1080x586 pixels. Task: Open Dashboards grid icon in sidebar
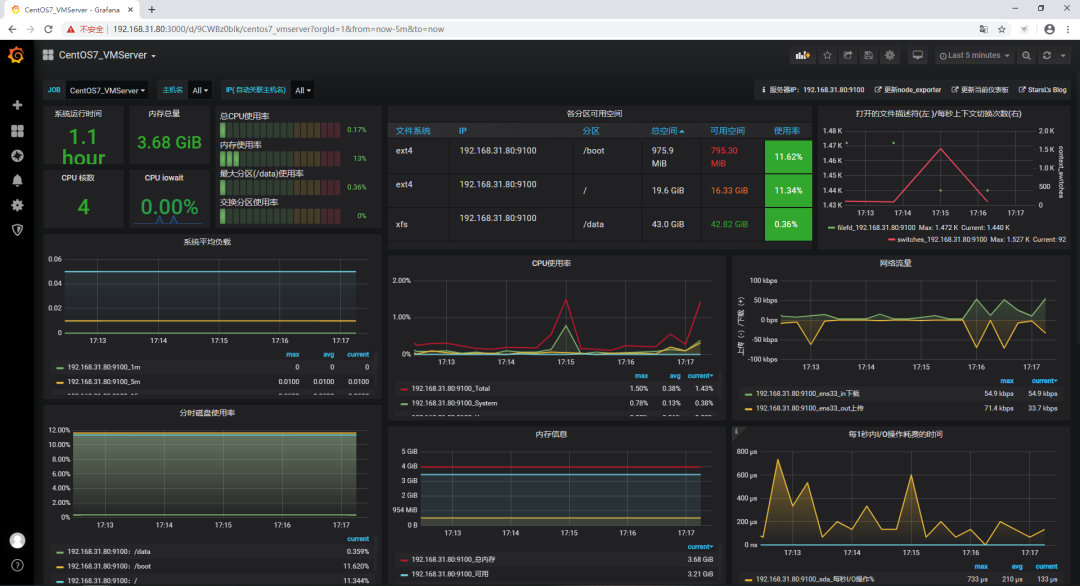pyautogui.click(x=17, y=131)
